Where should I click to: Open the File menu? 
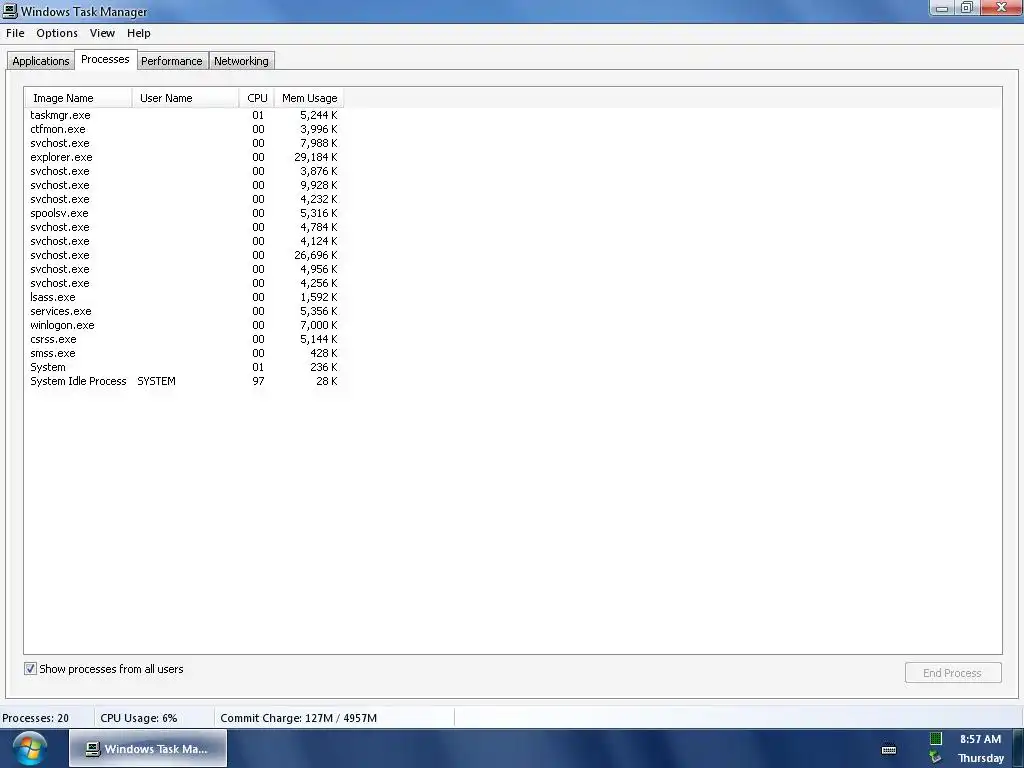15,33
